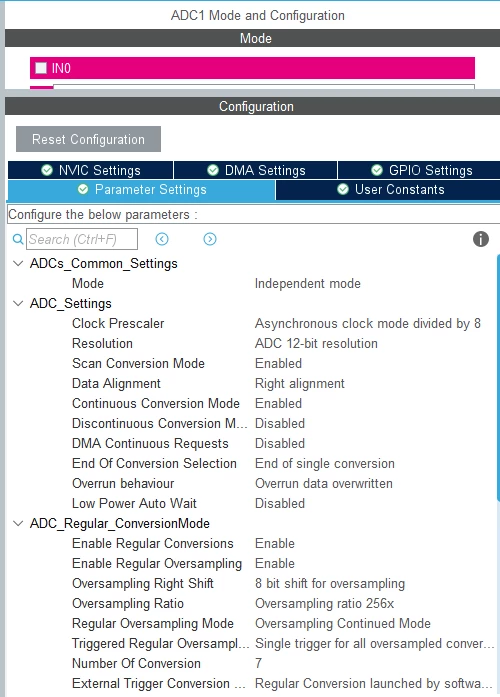Switch to the NVIC Settings tab

tap(91, 170)
